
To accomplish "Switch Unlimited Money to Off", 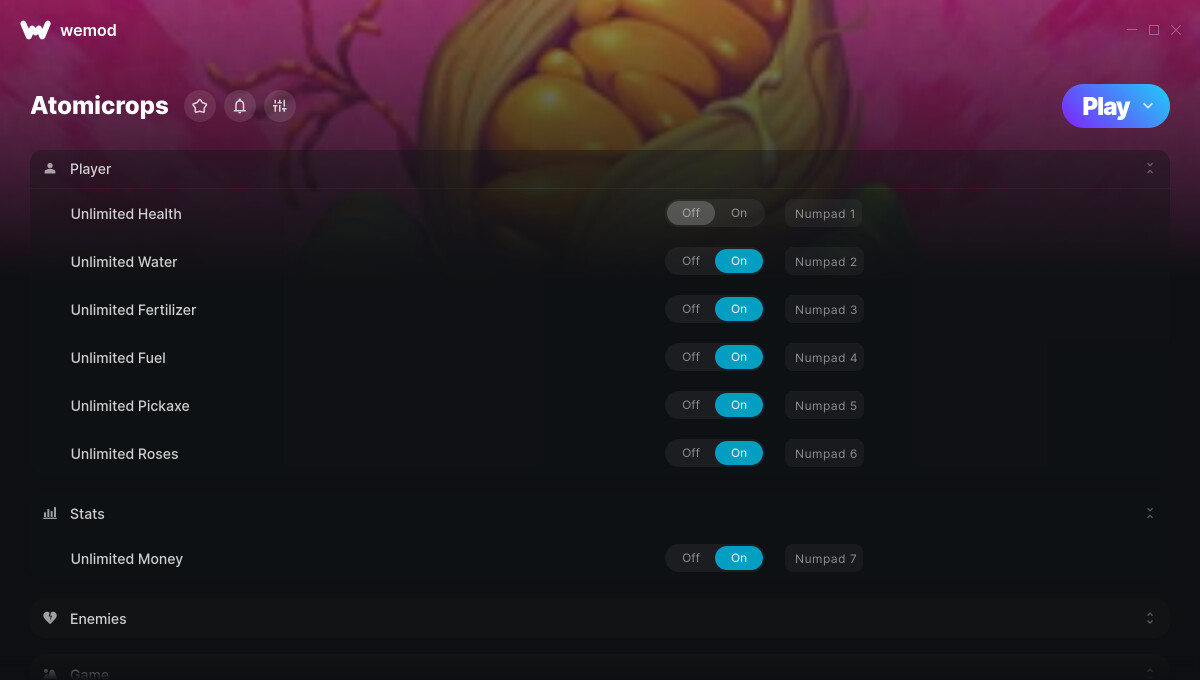I will [x=691, y=558].
